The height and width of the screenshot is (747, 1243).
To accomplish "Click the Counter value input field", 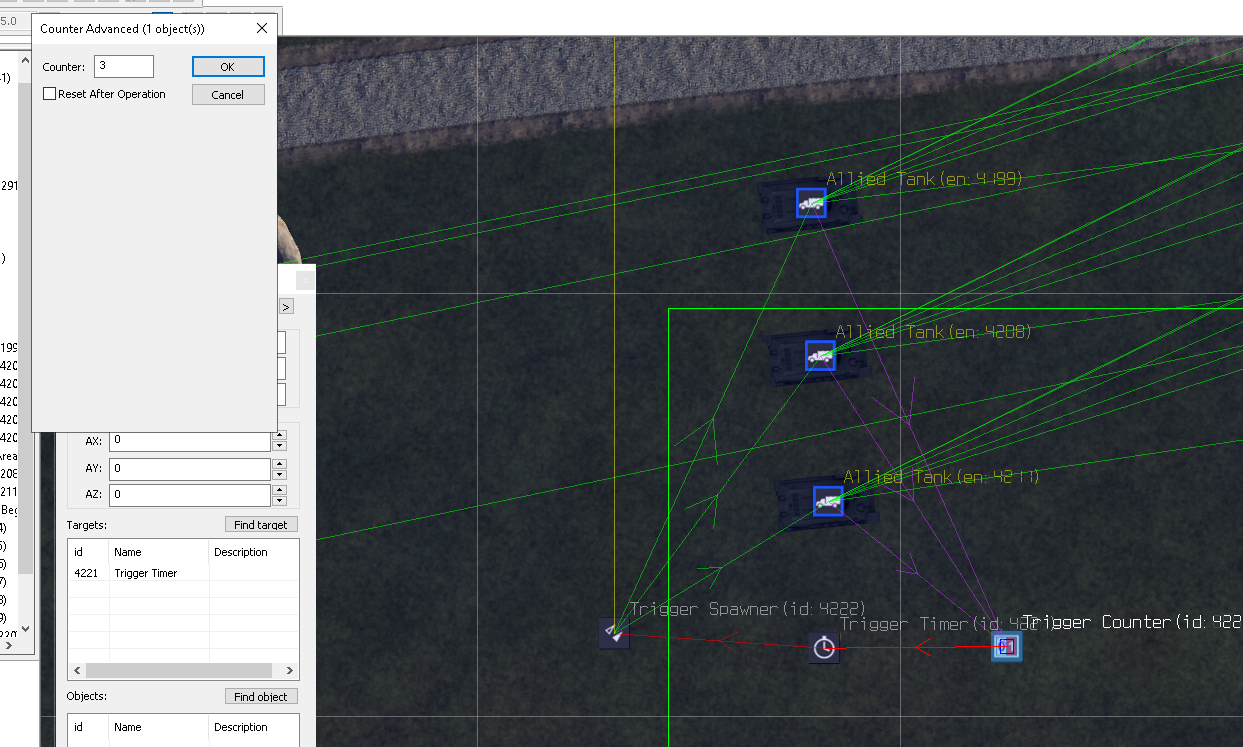I will point(124,67).
